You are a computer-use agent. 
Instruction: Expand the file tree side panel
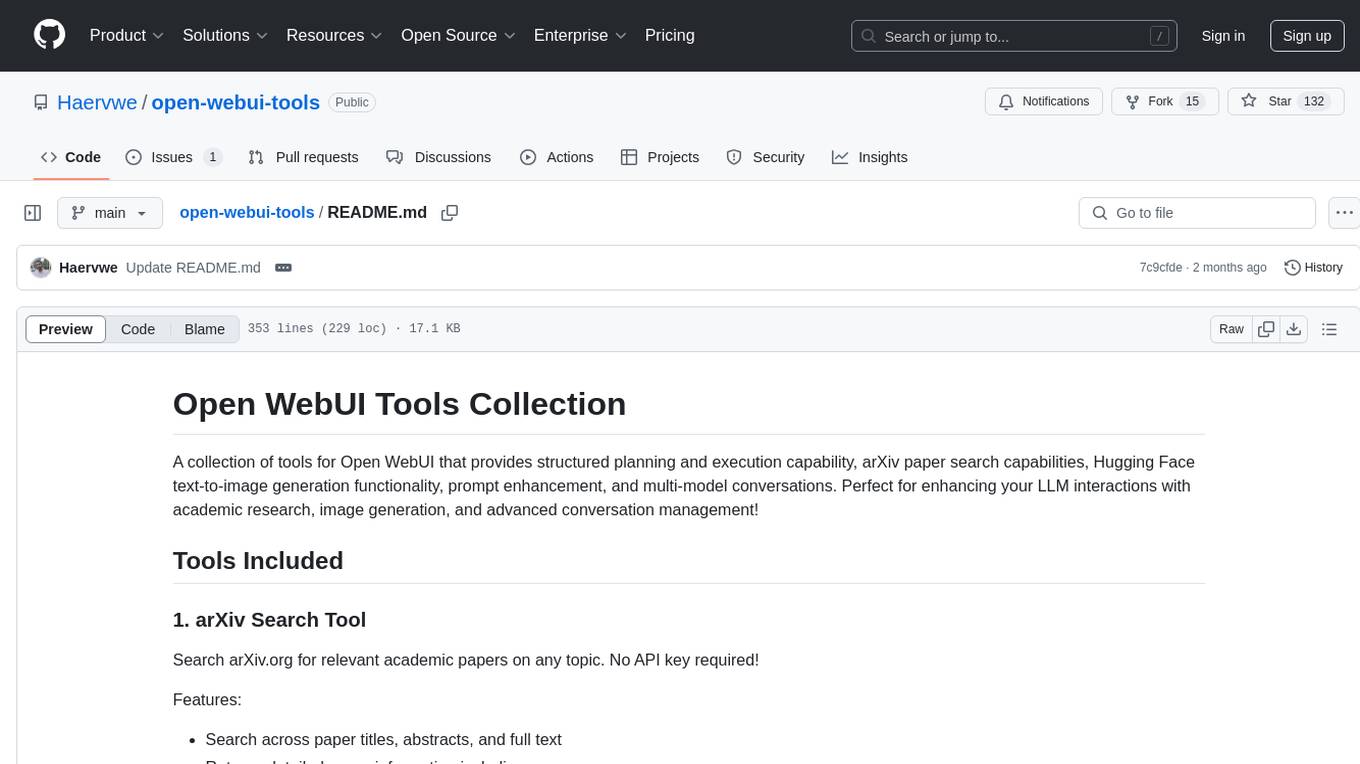coord(33,213)
